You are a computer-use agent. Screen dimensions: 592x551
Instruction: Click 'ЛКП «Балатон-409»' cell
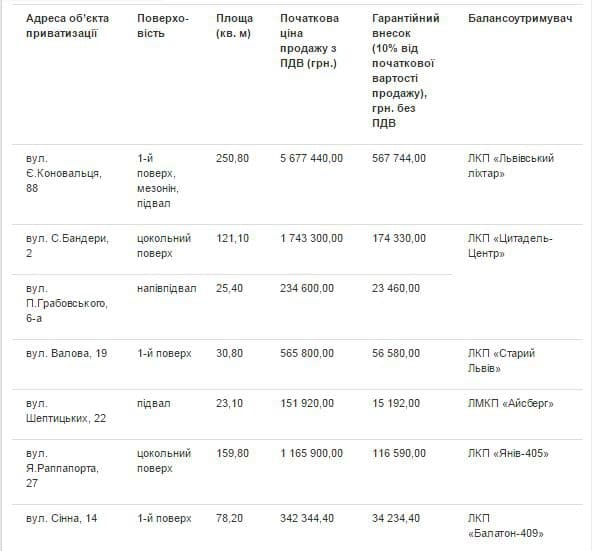(x=506, y=526)
